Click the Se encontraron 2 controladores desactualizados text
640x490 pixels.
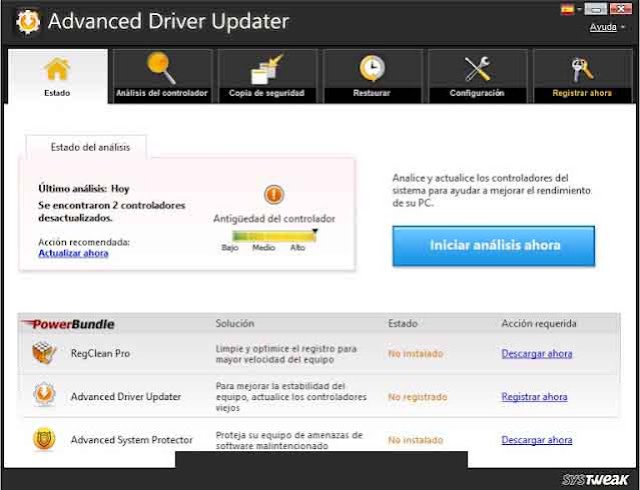112,212
